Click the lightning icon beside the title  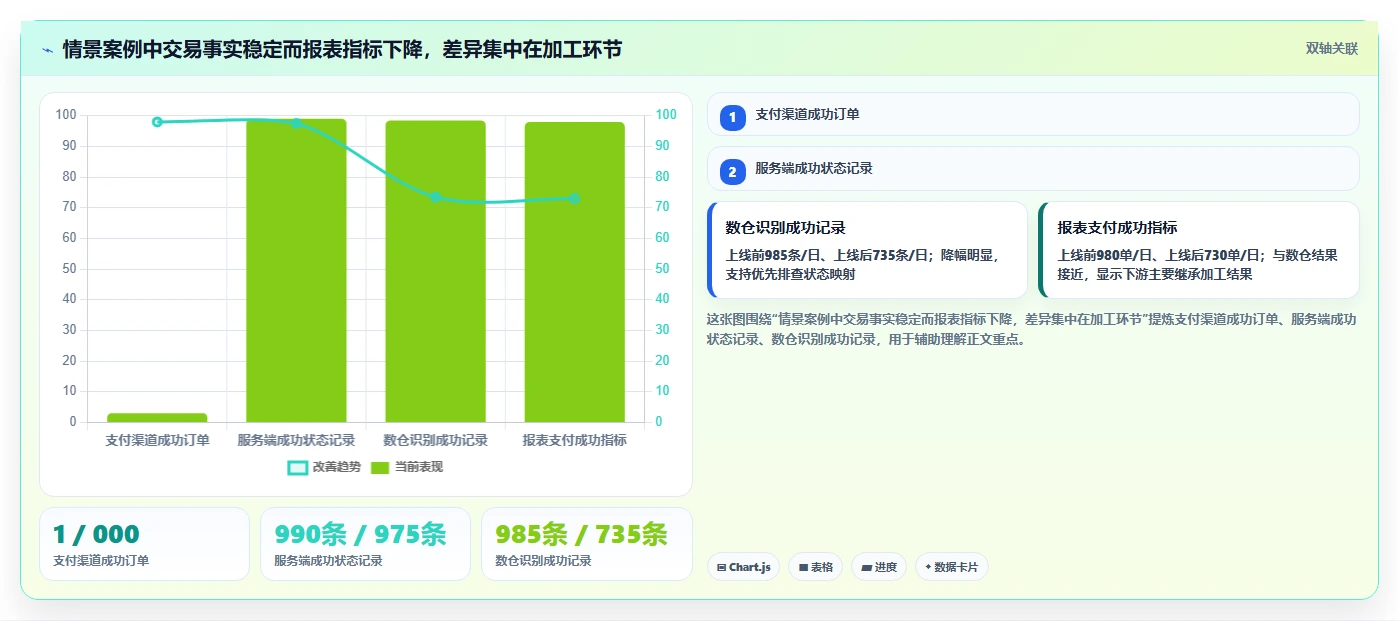click(x=47, y=49)
